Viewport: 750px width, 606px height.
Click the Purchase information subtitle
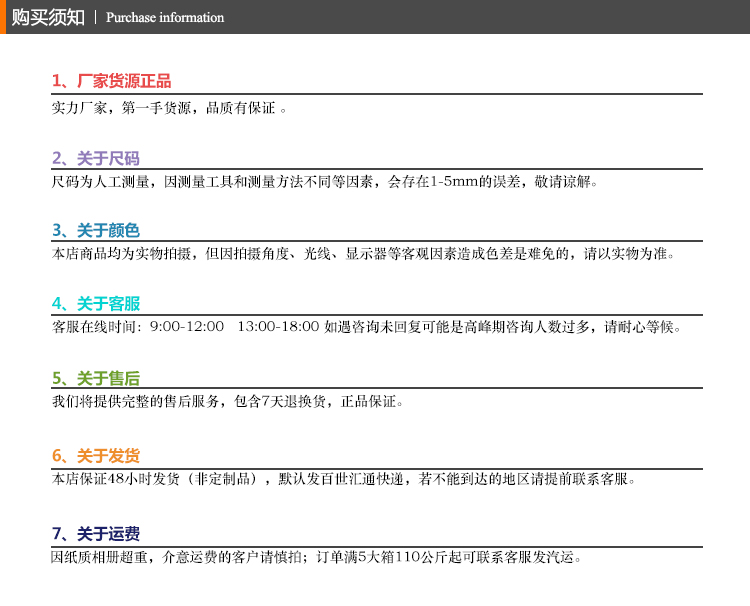click(x=165, y=18)
